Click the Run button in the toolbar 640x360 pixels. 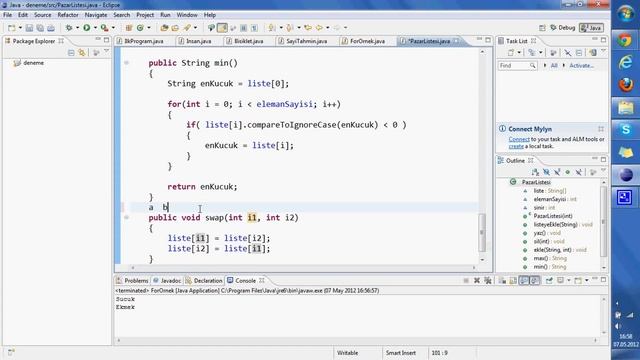pos(87,28)
